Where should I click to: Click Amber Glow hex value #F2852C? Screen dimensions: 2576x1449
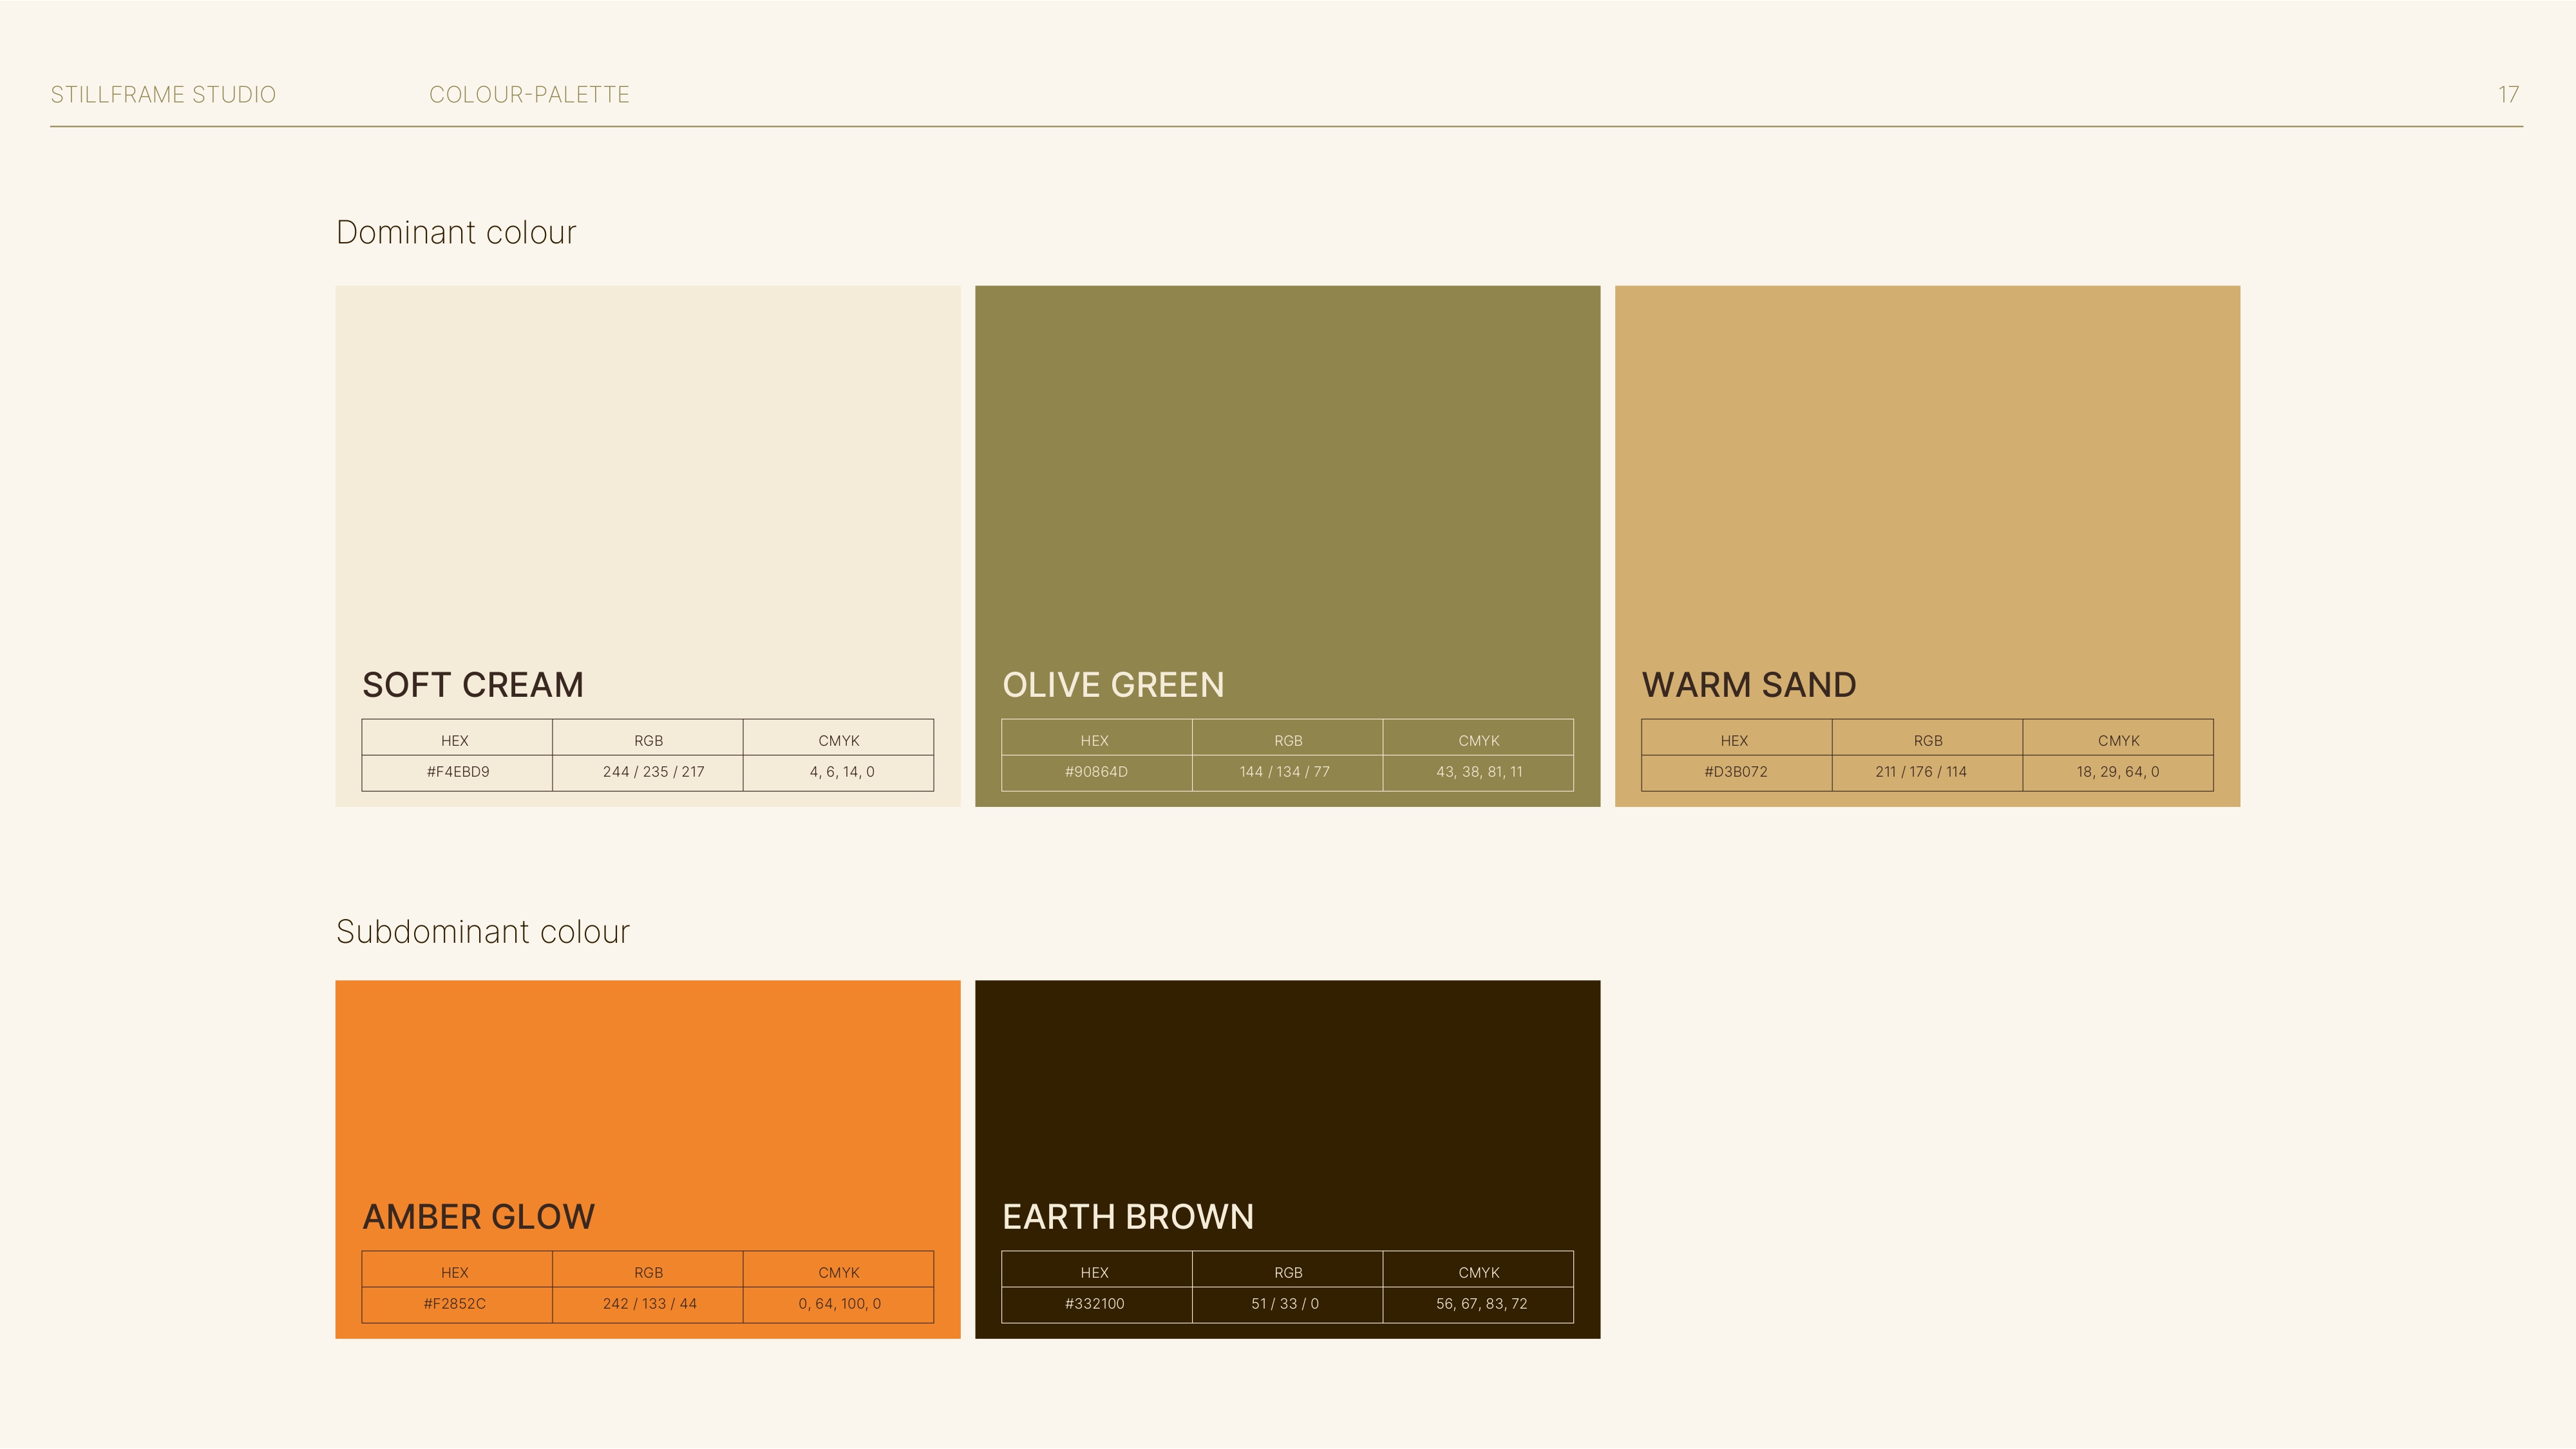[455, 1304]
